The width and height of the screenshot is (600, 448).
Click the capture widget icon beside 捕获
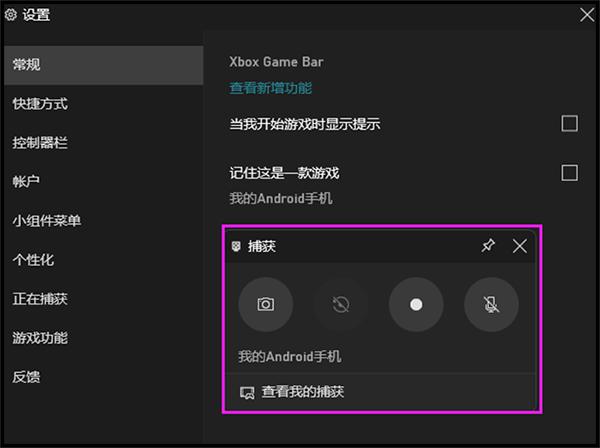pos(236,246)
